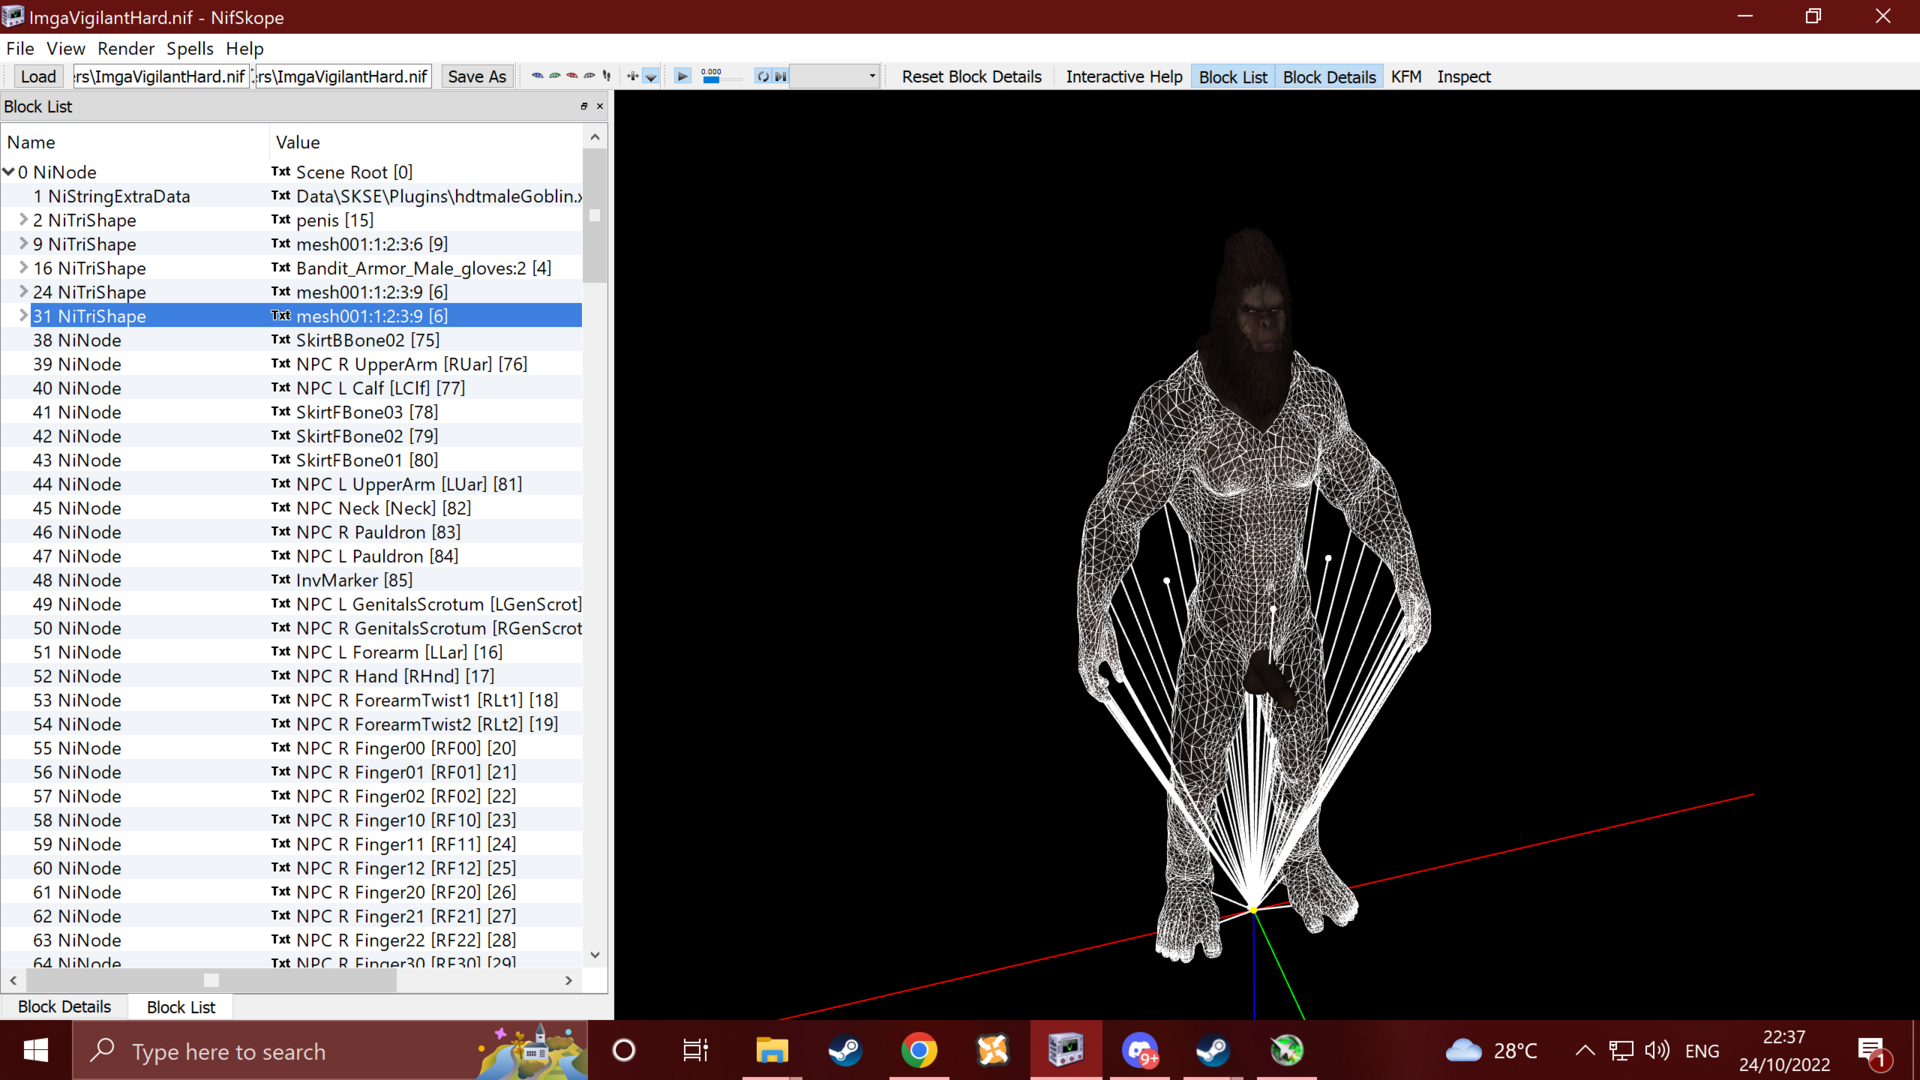Click the grey eye view icon

589,76
